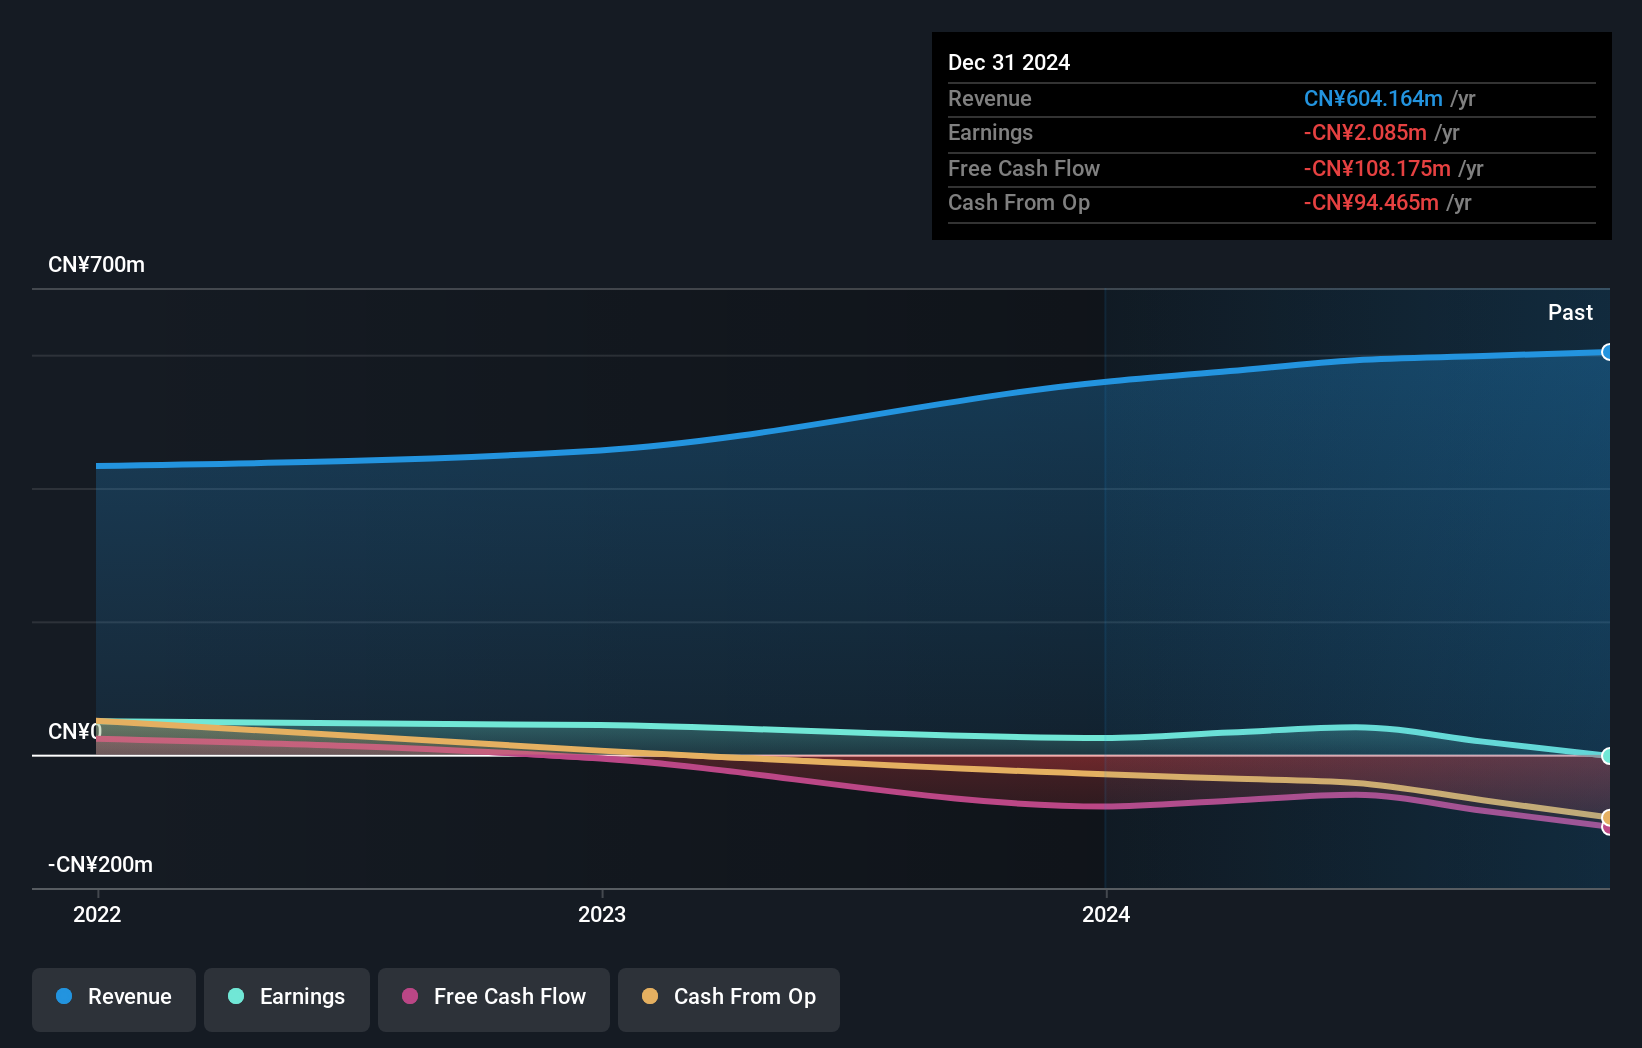The height and width of the screenshot is (1048, 1642).
Task: Toggle the Revenue legend button
Action: click(x=114, y=999)
